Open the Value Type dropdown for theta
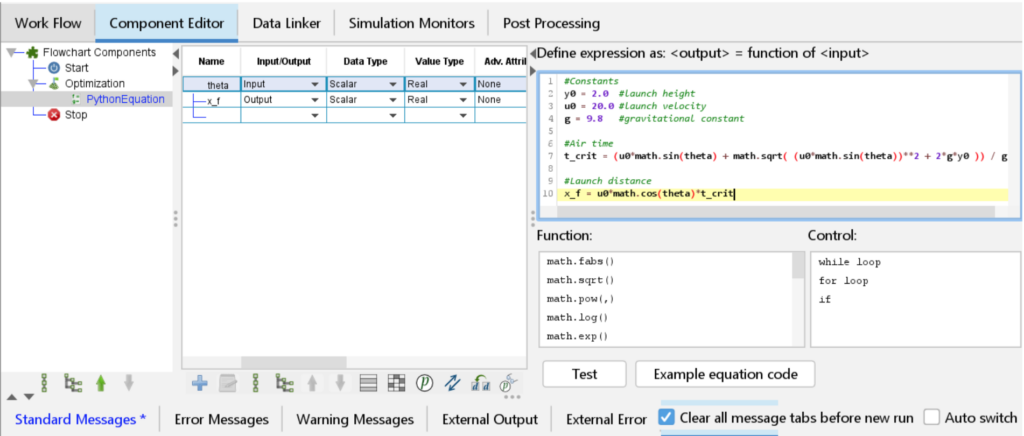The width and height of the screenshot is (1024, 436). coord(463,85)
